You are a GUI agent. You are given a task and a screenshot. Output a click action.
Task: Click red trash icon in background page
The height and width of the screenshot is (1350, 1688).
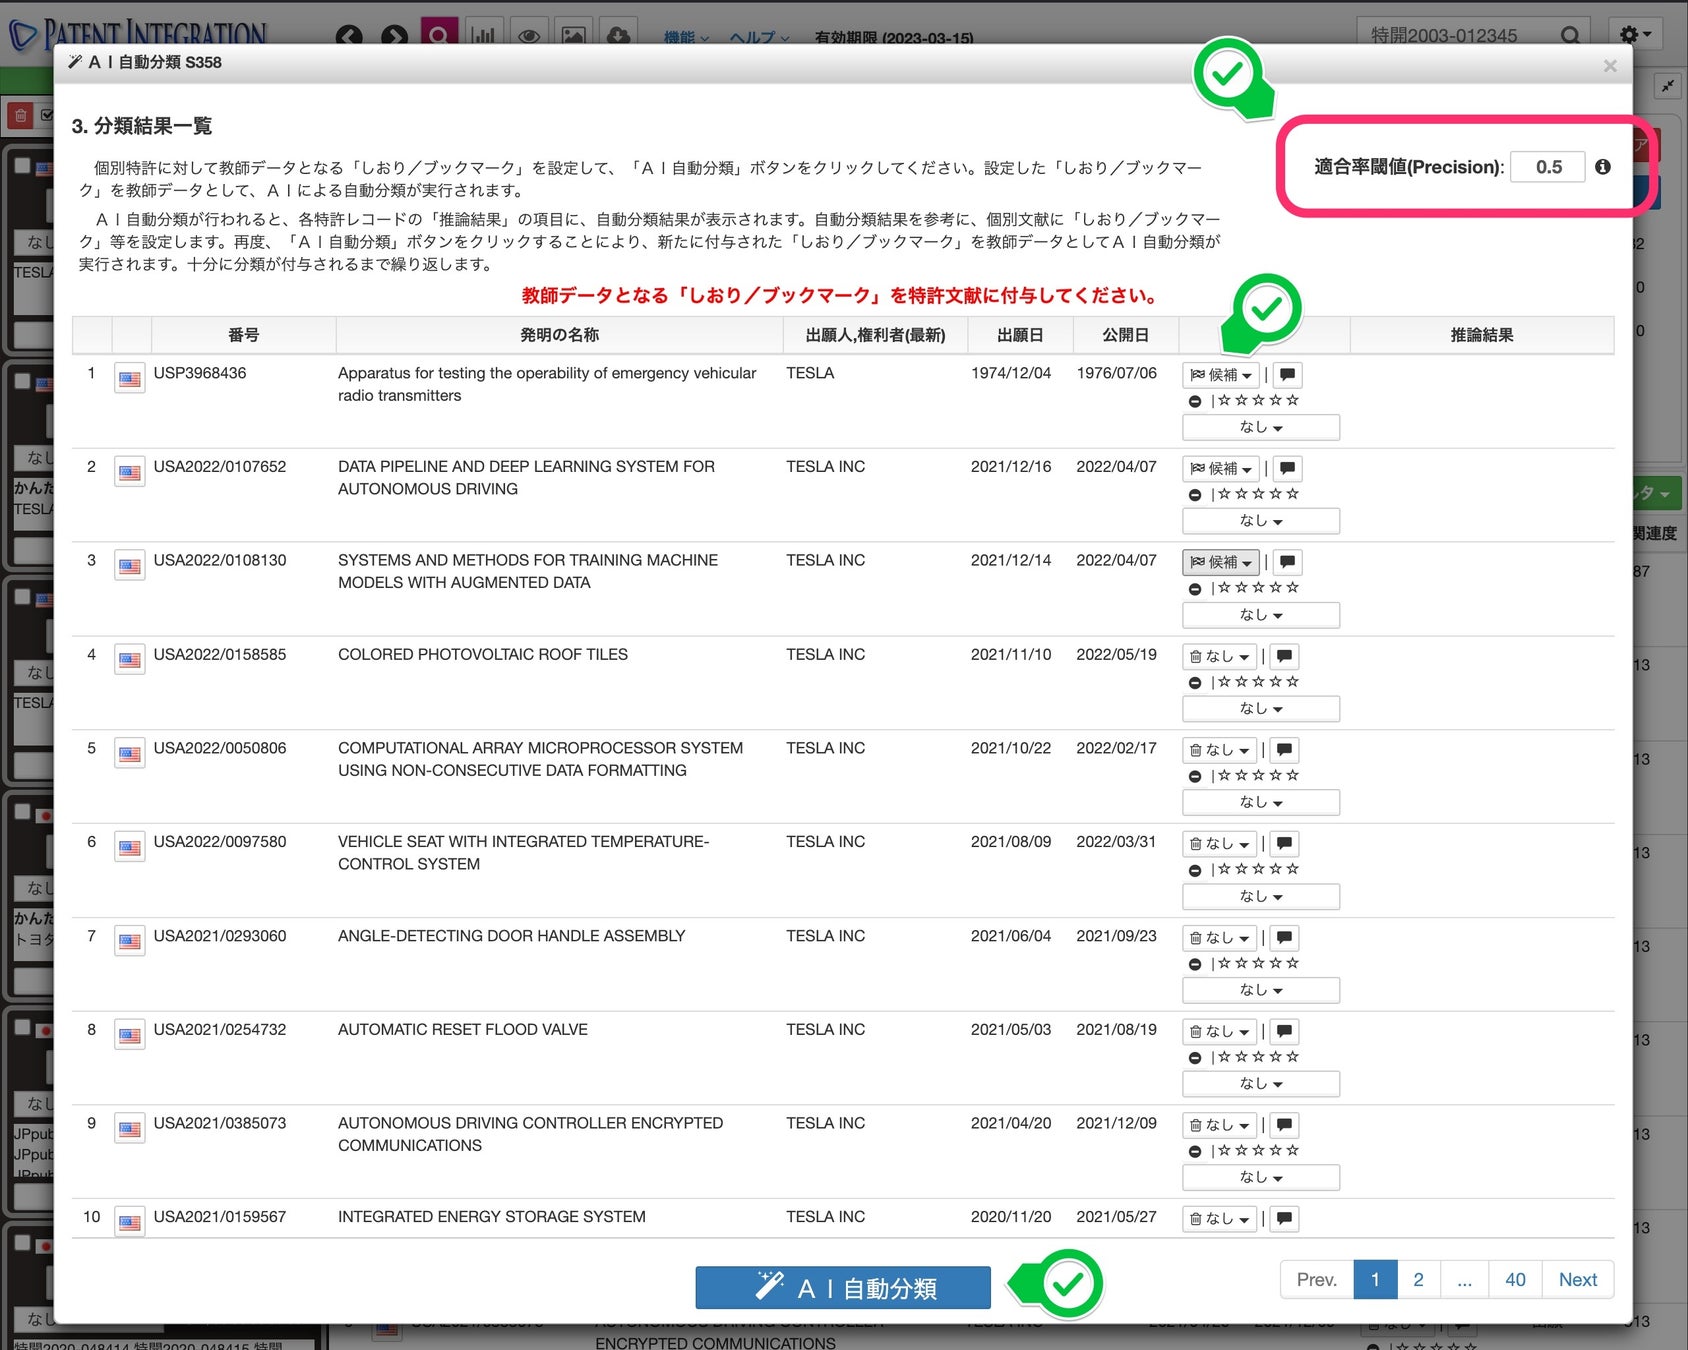click(x=20, y=116)
